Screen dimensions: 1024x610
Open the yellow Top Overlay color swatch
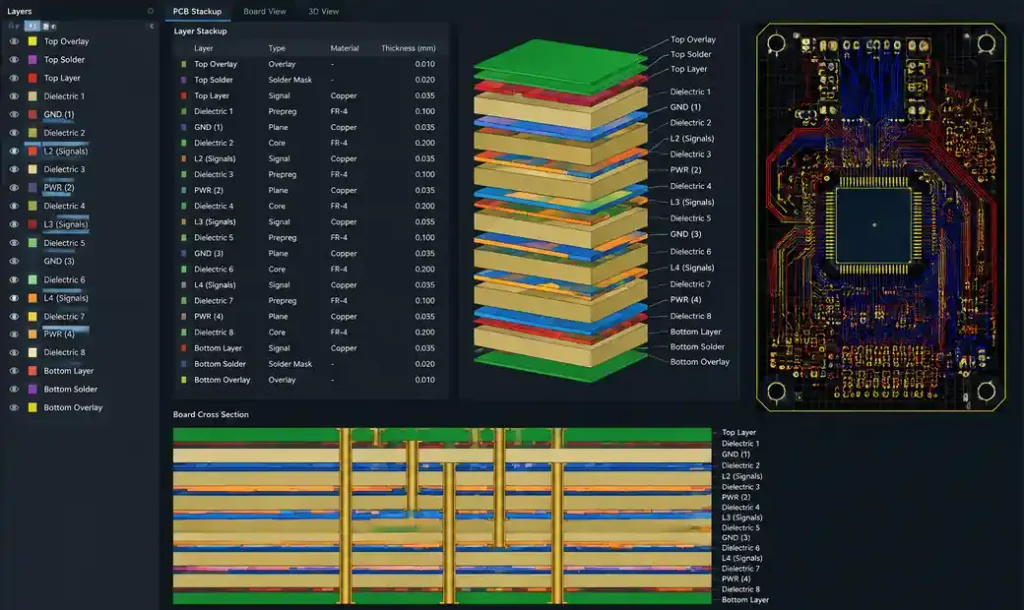(32, 41)
